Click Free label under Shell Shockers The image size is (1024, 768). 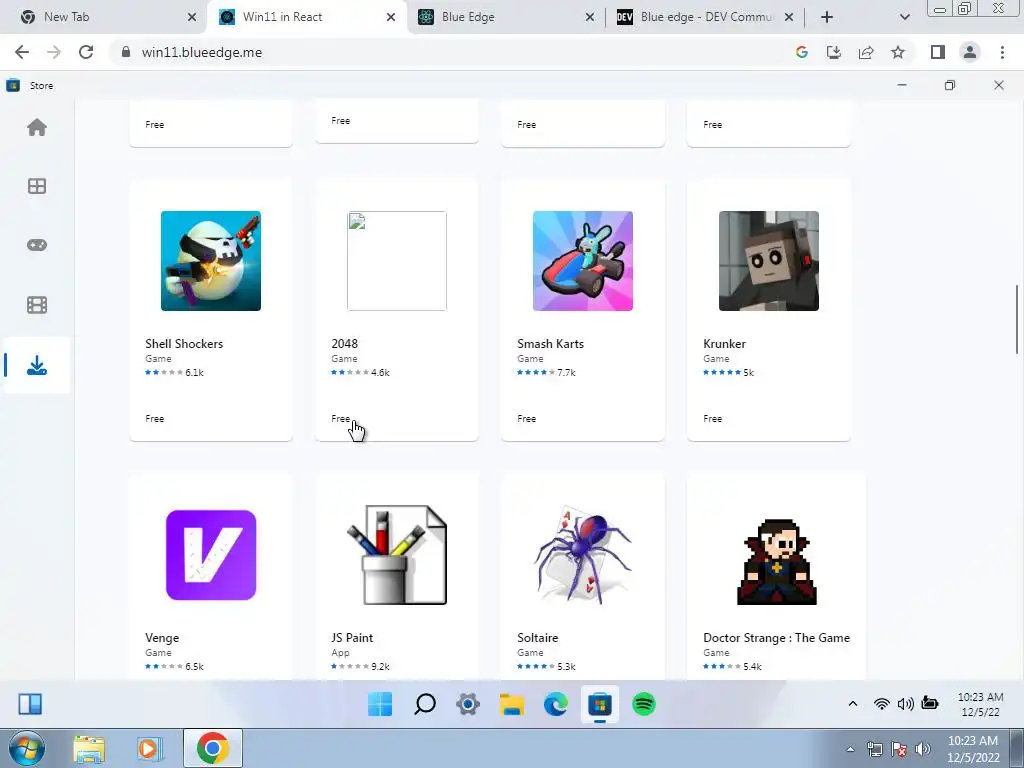pos(155,419)
